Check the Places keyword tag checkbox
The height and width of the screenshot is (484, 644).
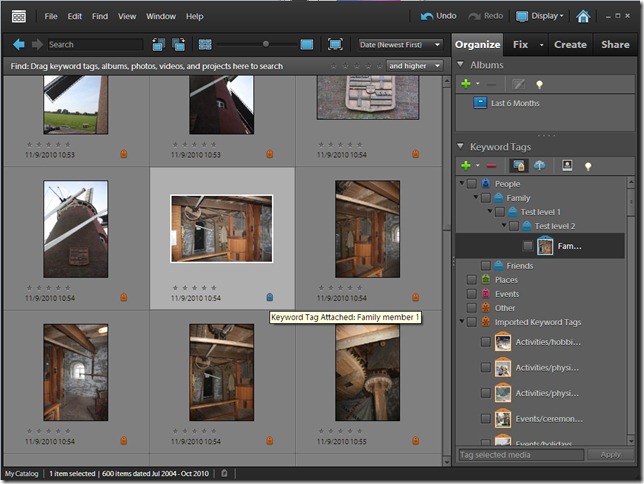pos(471,280)
